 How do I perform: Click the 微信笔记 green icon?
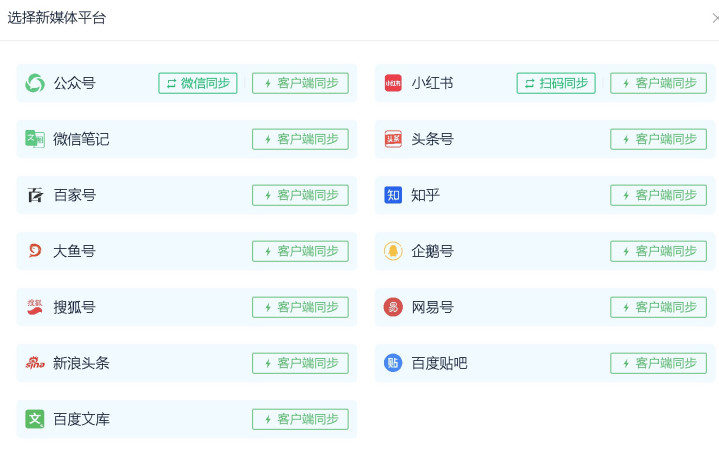point(35,139)
